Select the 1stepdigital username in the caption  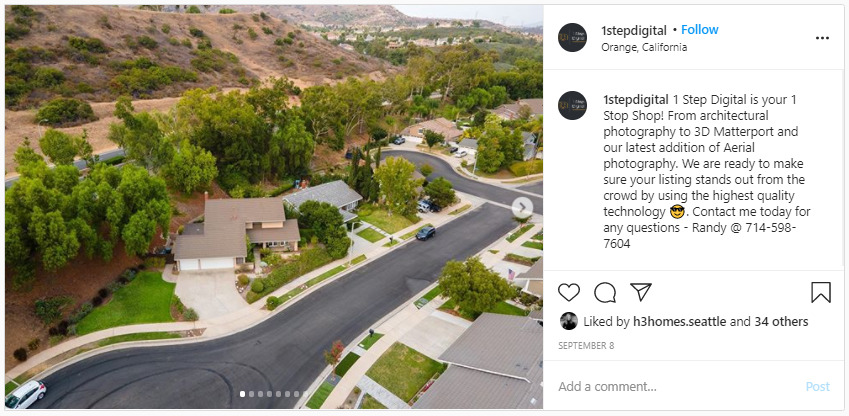(x=636, y=100)
